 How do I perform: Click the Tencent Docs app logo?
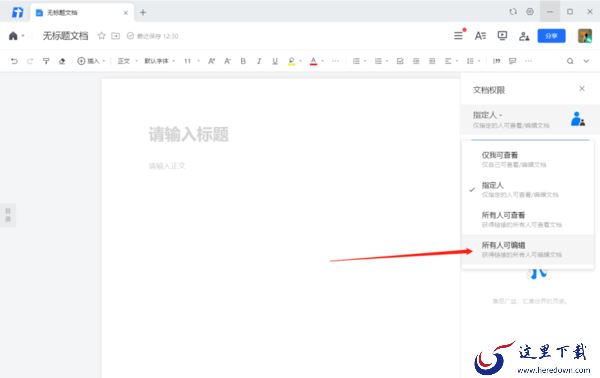pos(17,12)
